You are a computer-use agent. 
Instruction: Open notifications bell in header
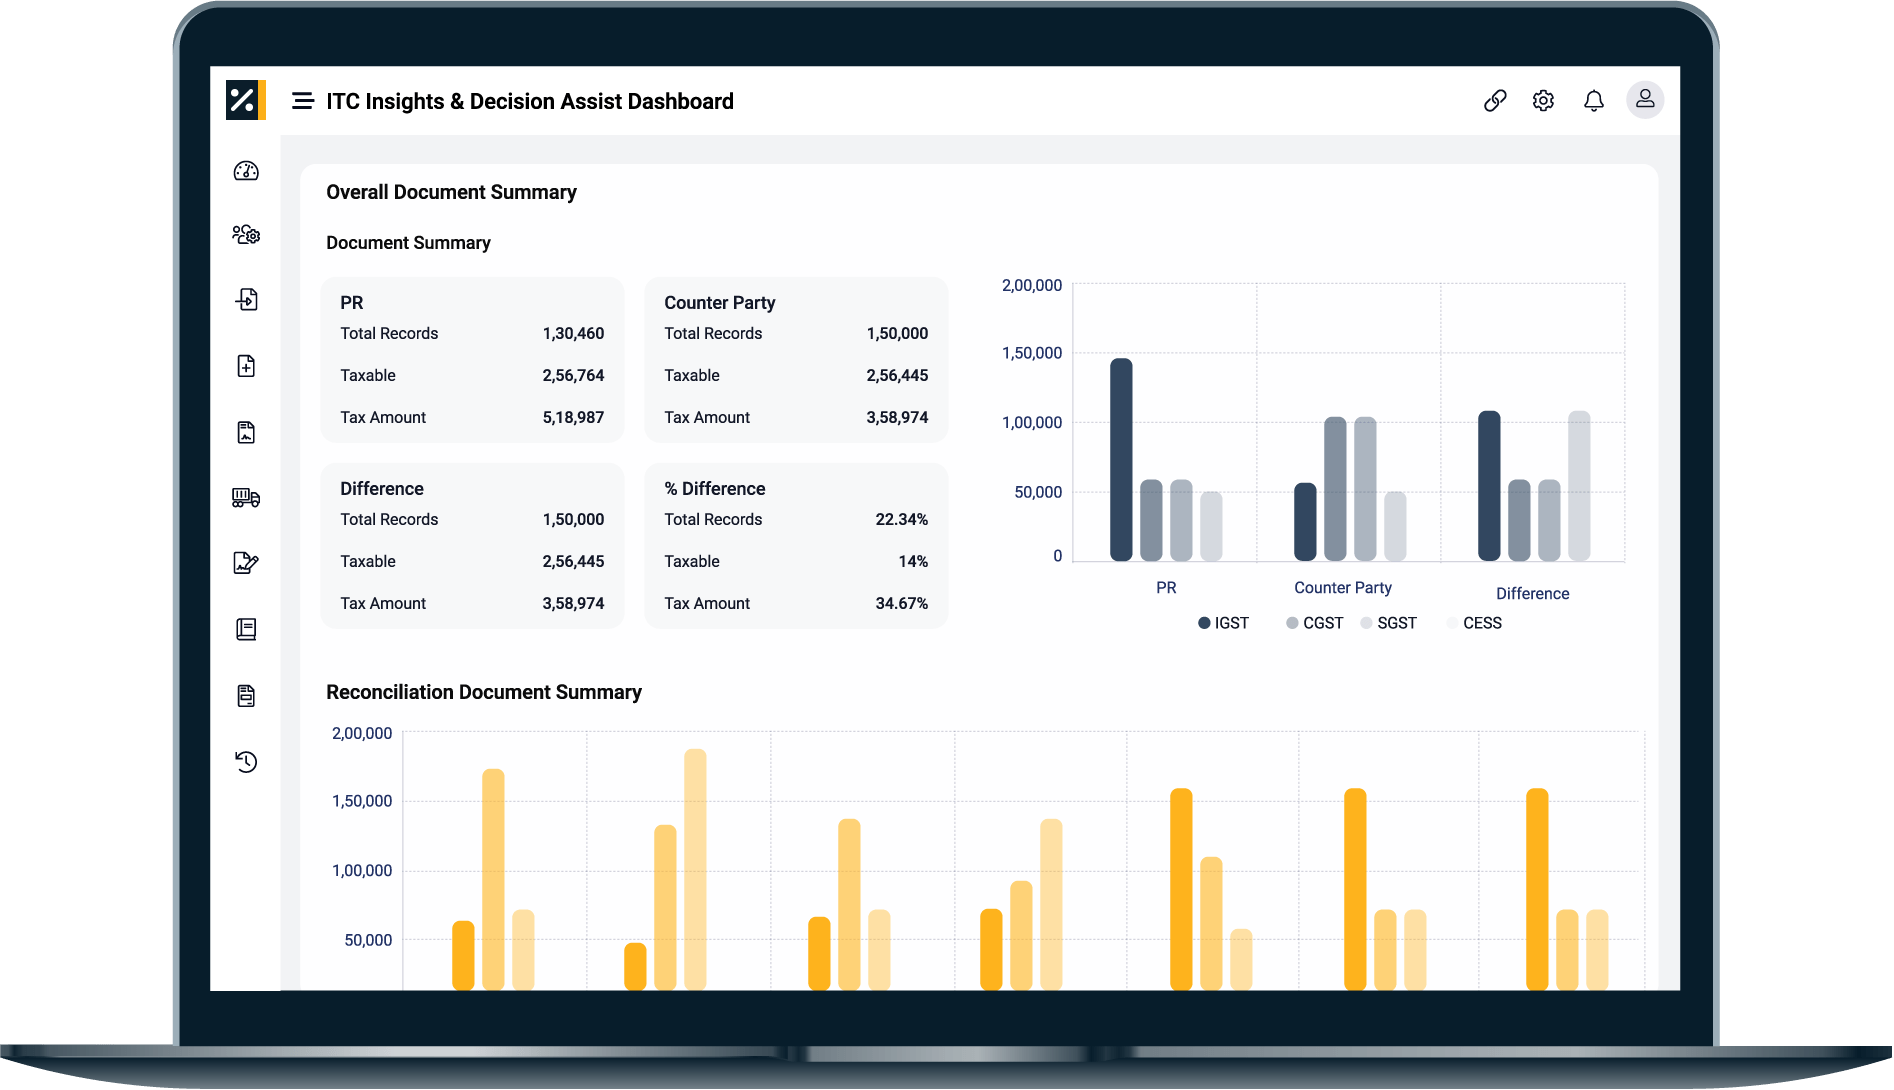(x=1593, y=101)
